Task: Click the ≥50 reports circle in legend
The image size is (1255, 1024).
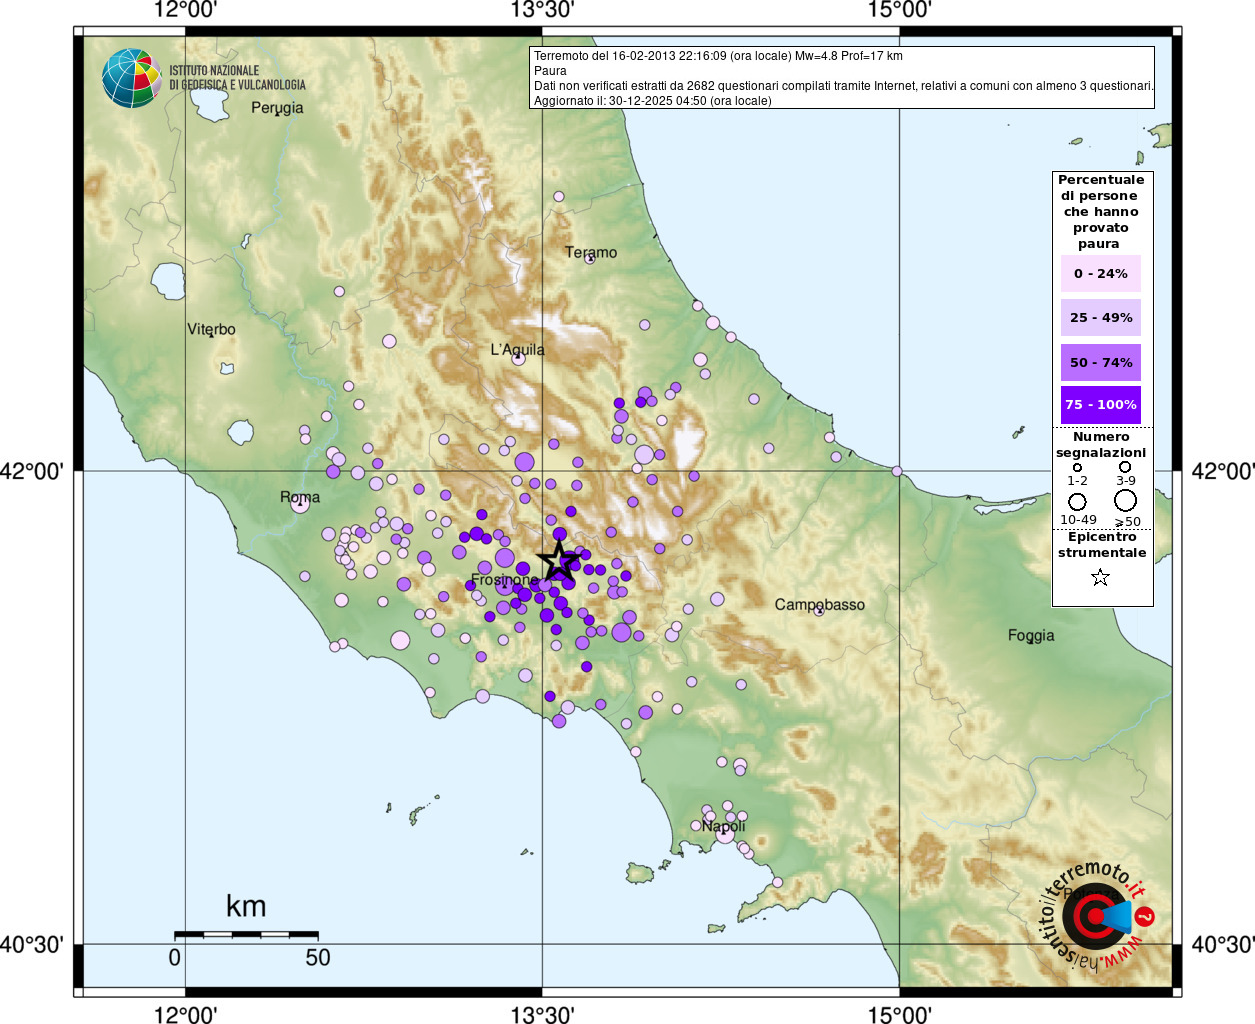Action: (x=1126, y=500)
